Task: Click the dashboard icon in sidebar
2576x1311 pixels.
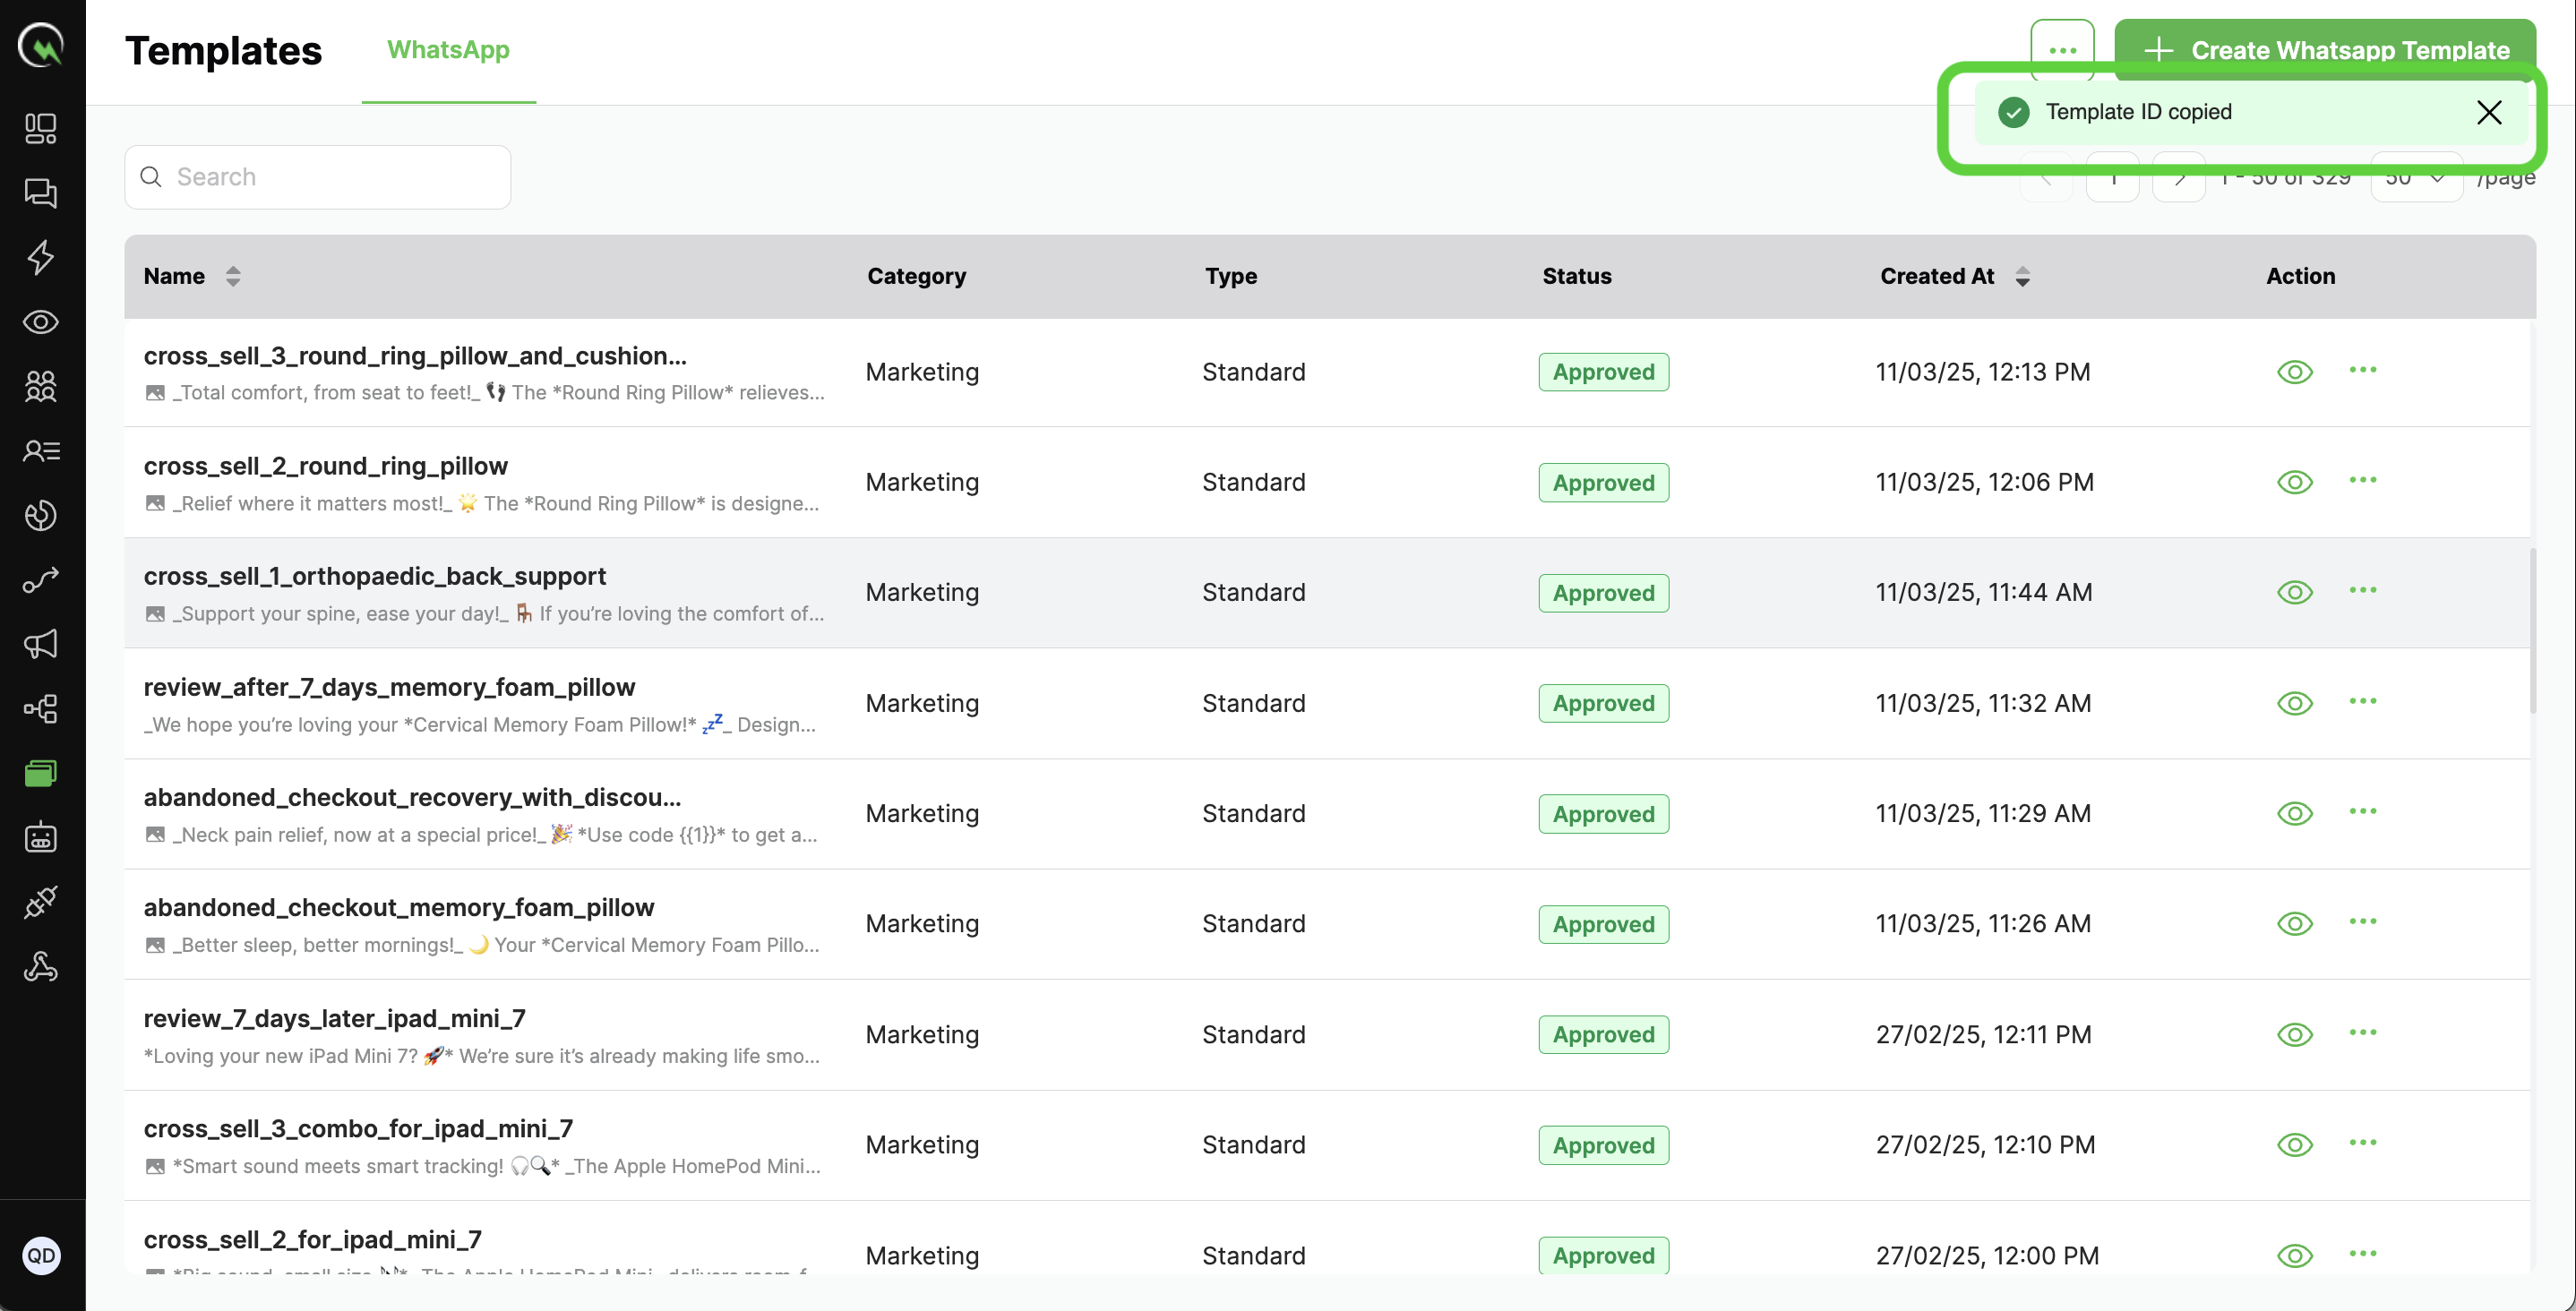Action: (41, 128)
